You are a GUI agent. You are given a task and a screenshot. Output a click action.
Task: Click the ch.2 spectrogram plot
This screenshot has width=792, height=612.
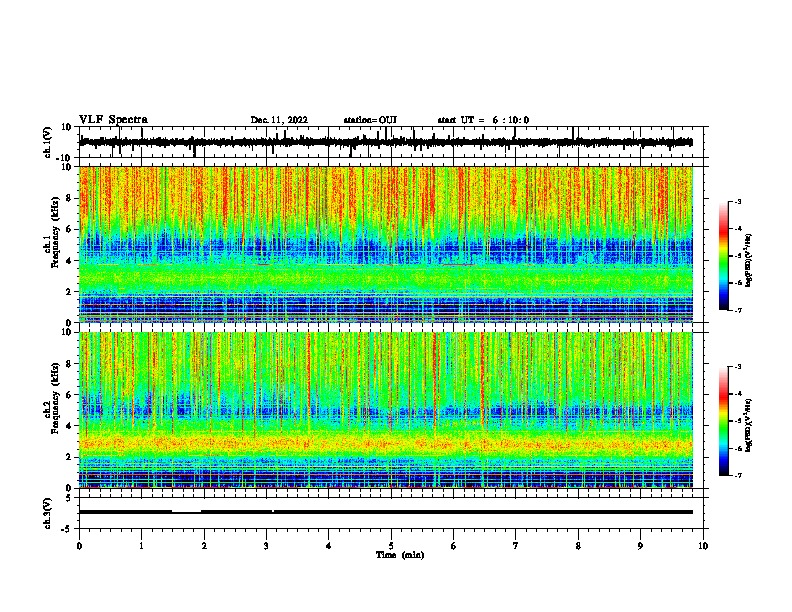(x=386, y=410)
